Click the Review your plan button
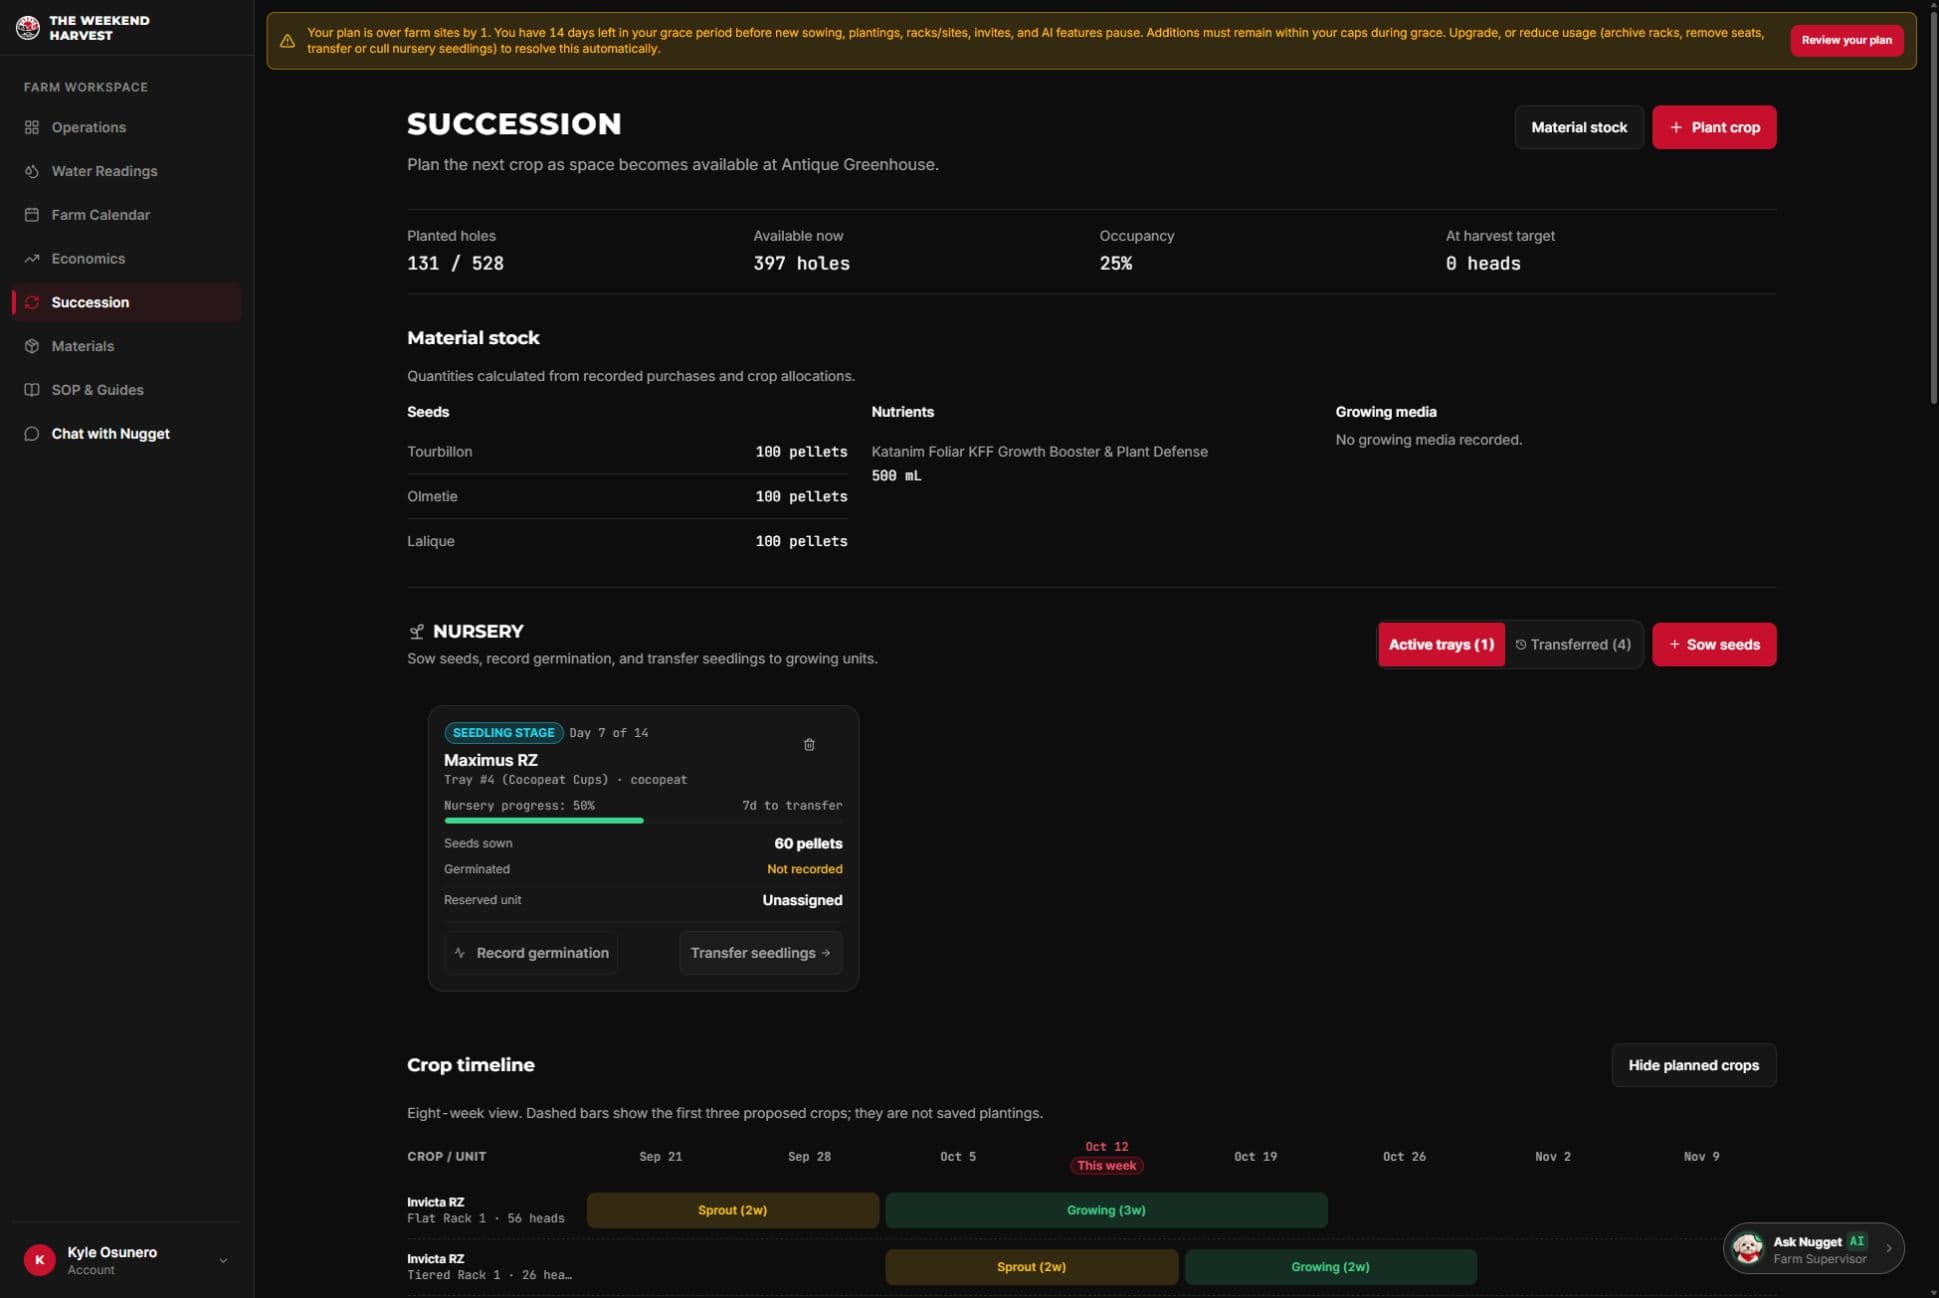1939x1298 pixels. tap(1846, 40)
